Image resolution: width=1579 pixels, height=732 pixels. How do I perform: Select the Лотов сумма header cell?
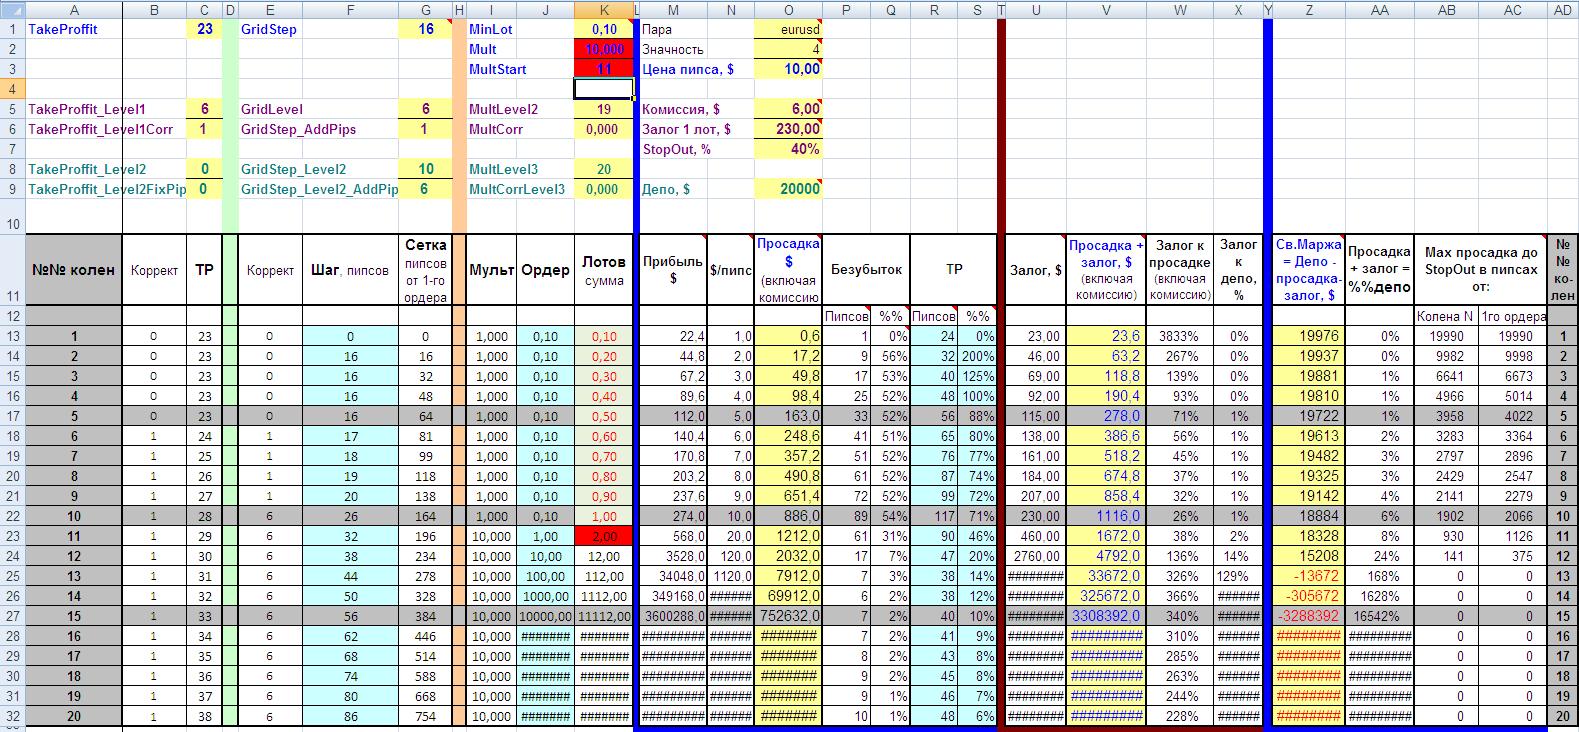pyautogui.click(x=604, y=270)
